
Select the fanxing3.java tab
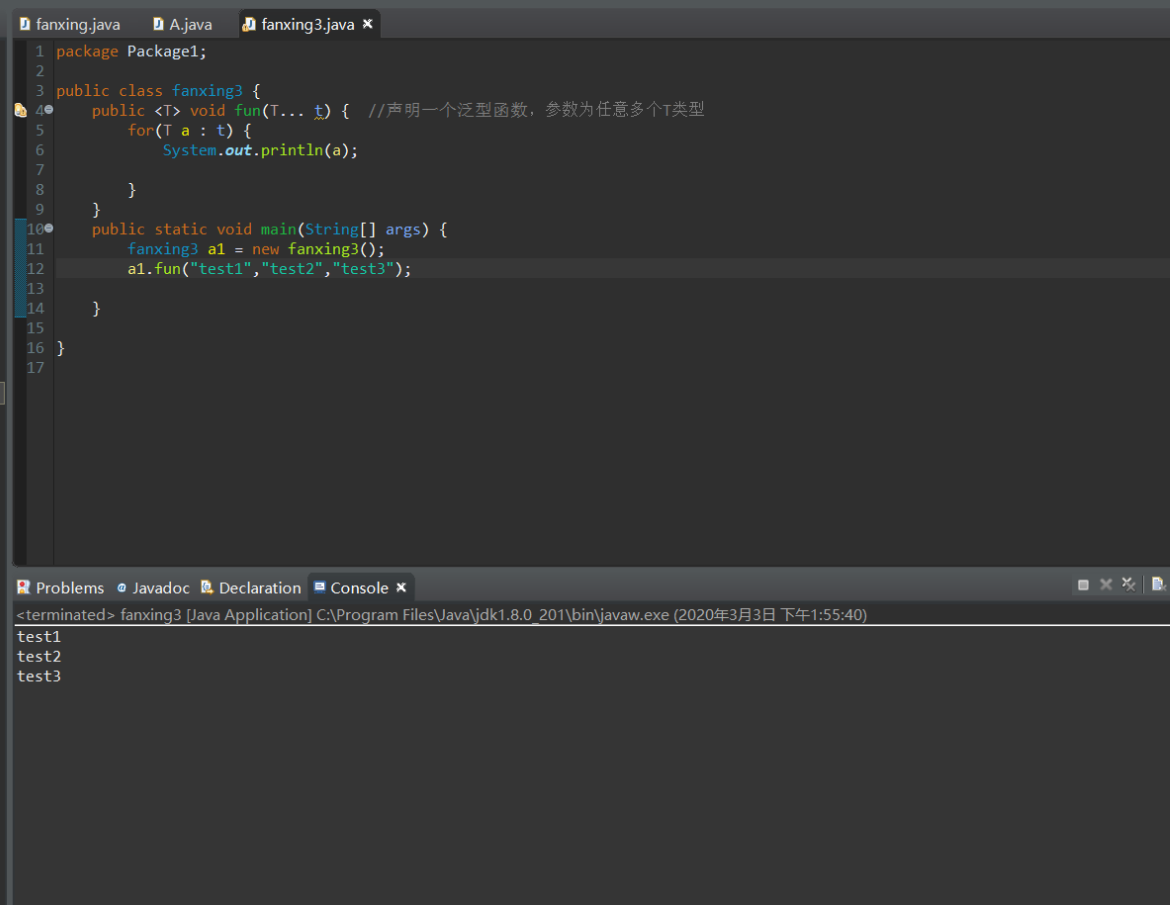(x=307, y=24)
